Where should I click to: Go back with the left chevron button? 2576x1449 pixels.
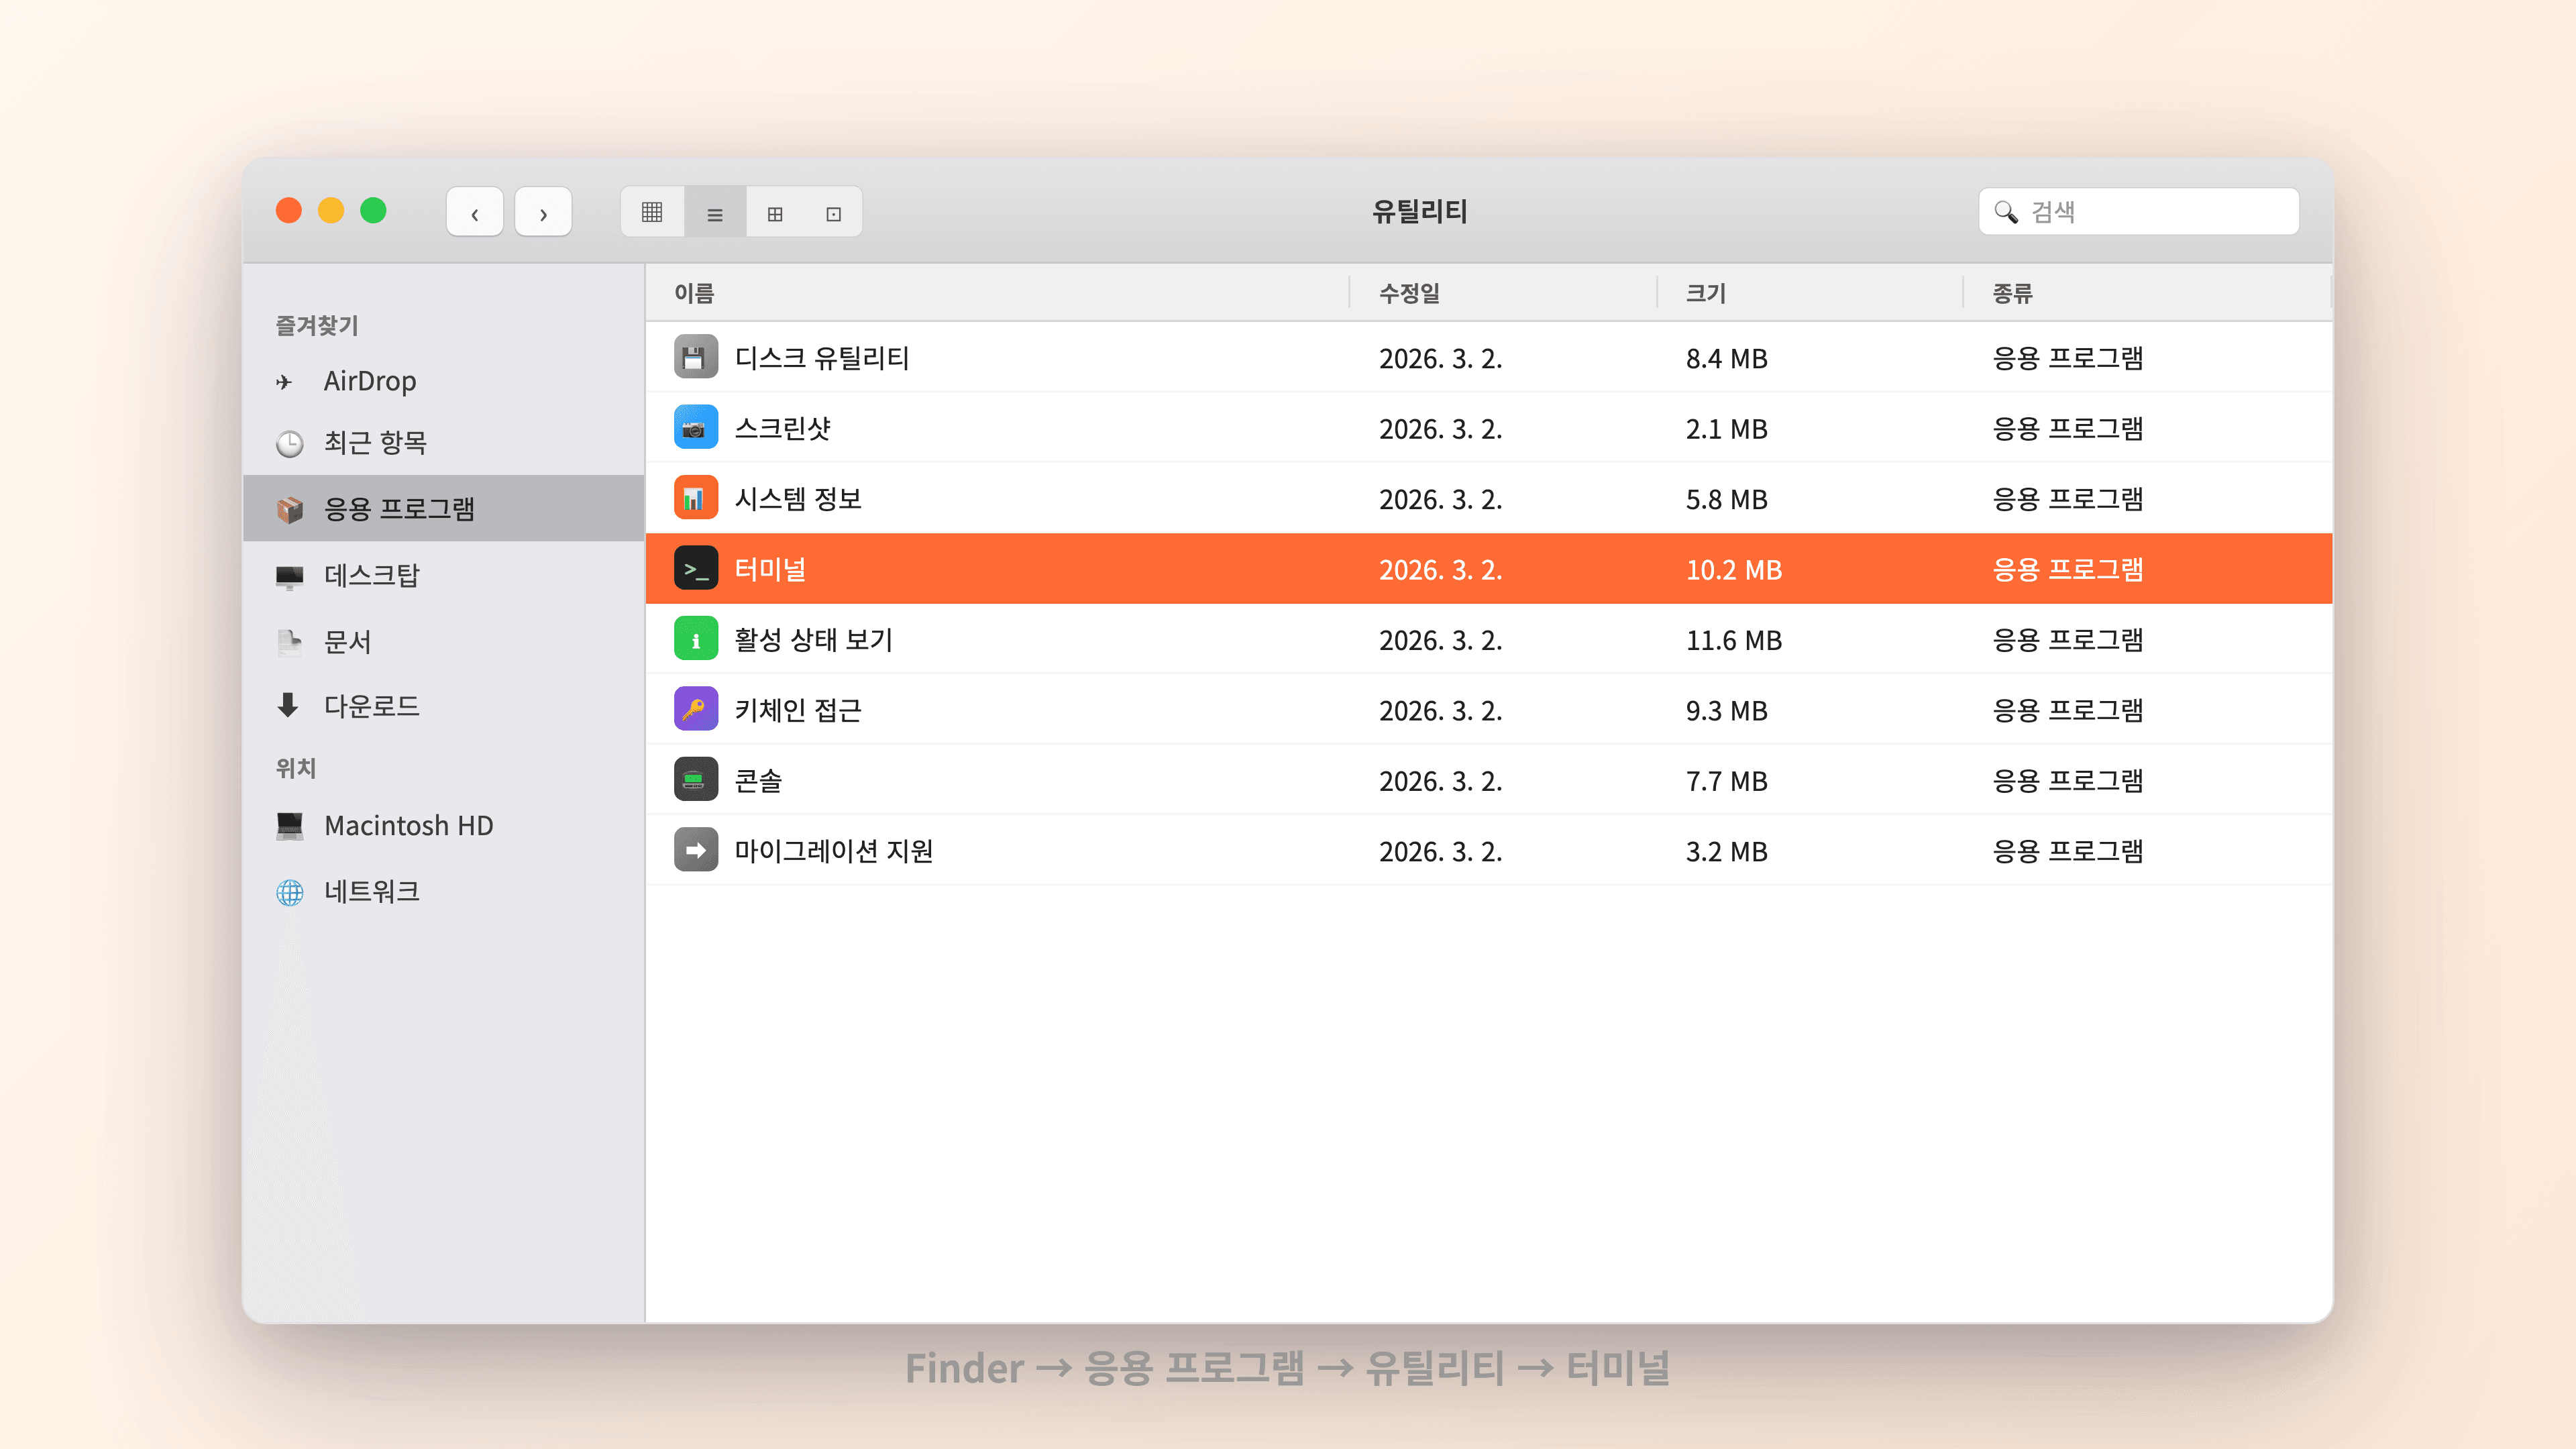[x=474, y=212]
